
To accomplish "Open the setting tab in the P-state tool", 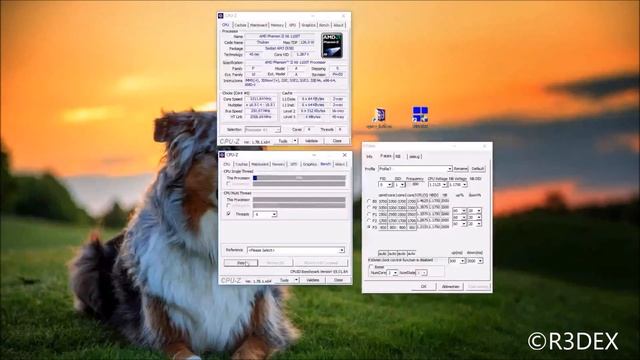I will coord(414,156).
